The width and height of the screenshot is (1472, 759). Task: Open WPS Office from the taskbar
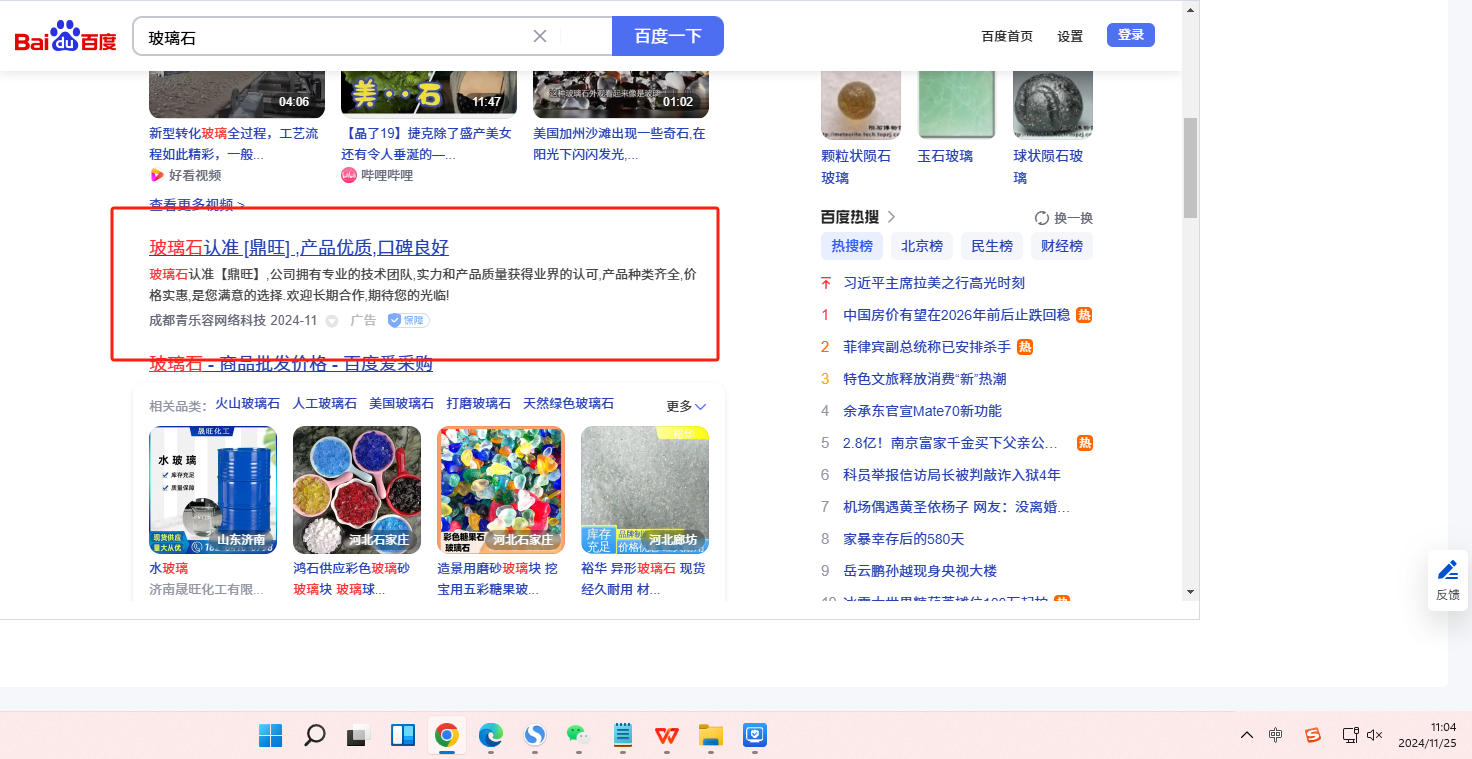tap(666, 736)
